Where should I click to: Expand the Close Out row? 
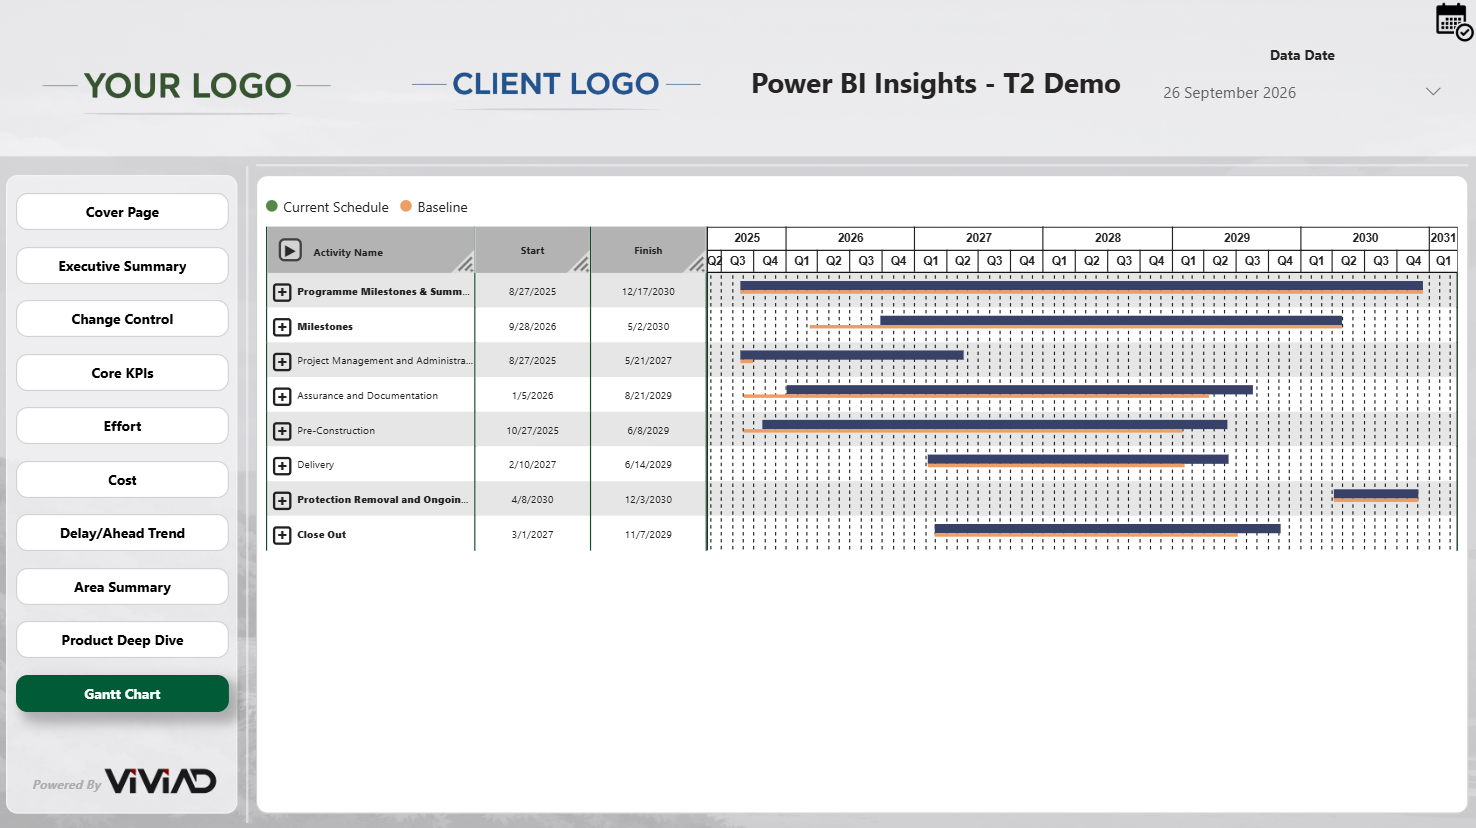point(282,535)
